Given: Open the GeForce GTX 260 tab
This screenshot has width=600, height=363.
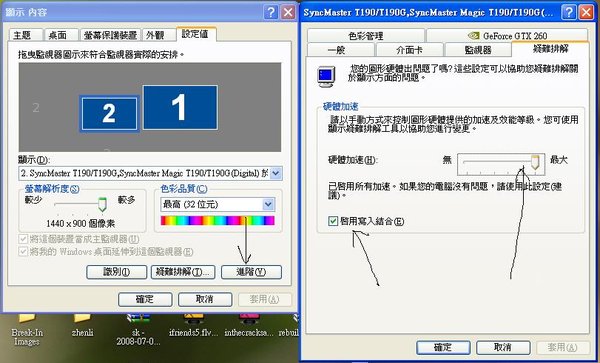Looking at the screenshot, I should pyautogui.click(x=507, y=36).
